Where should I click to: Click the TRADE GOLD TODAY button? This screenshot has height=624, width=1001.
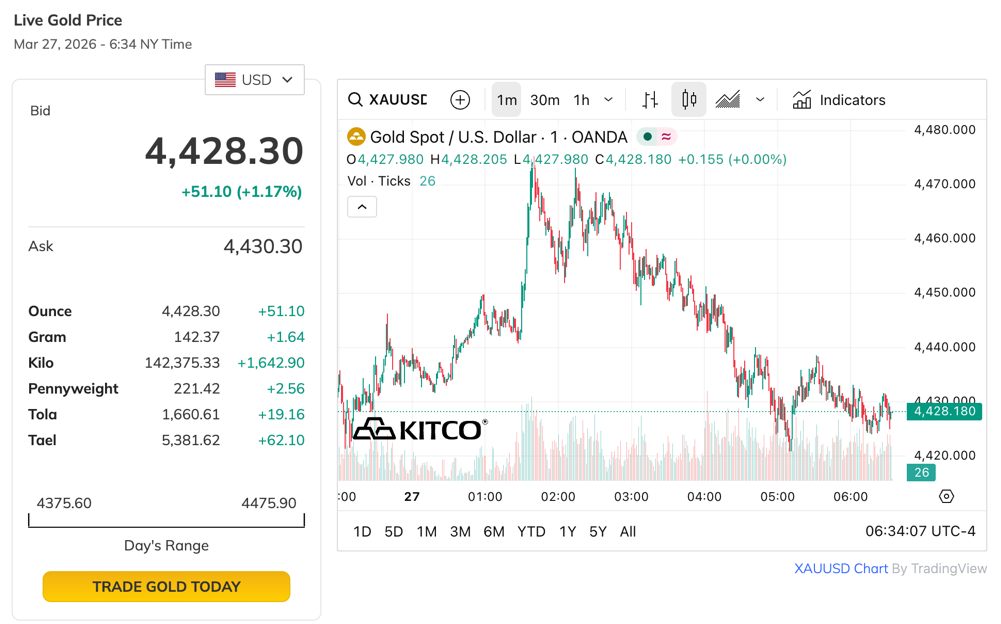(x=166, y=587)
